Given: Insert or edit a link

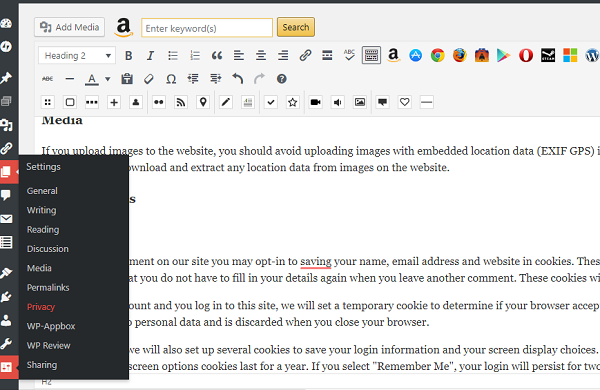Looking at the screenshot, I should (x=305, y=56).
